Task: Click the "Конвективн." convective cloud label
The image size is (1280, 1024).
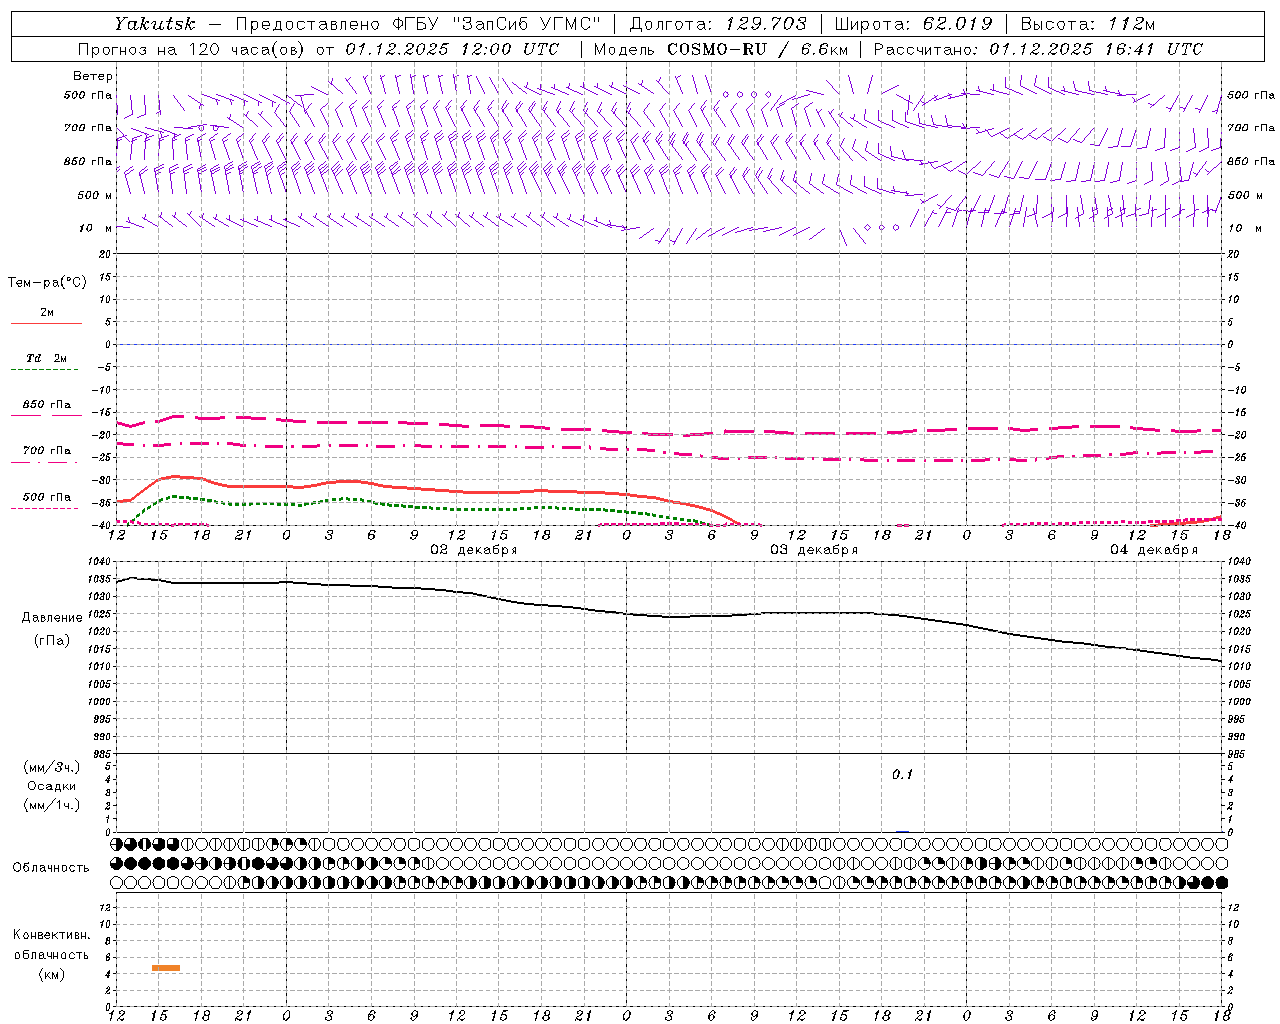Action: (51, 935)
